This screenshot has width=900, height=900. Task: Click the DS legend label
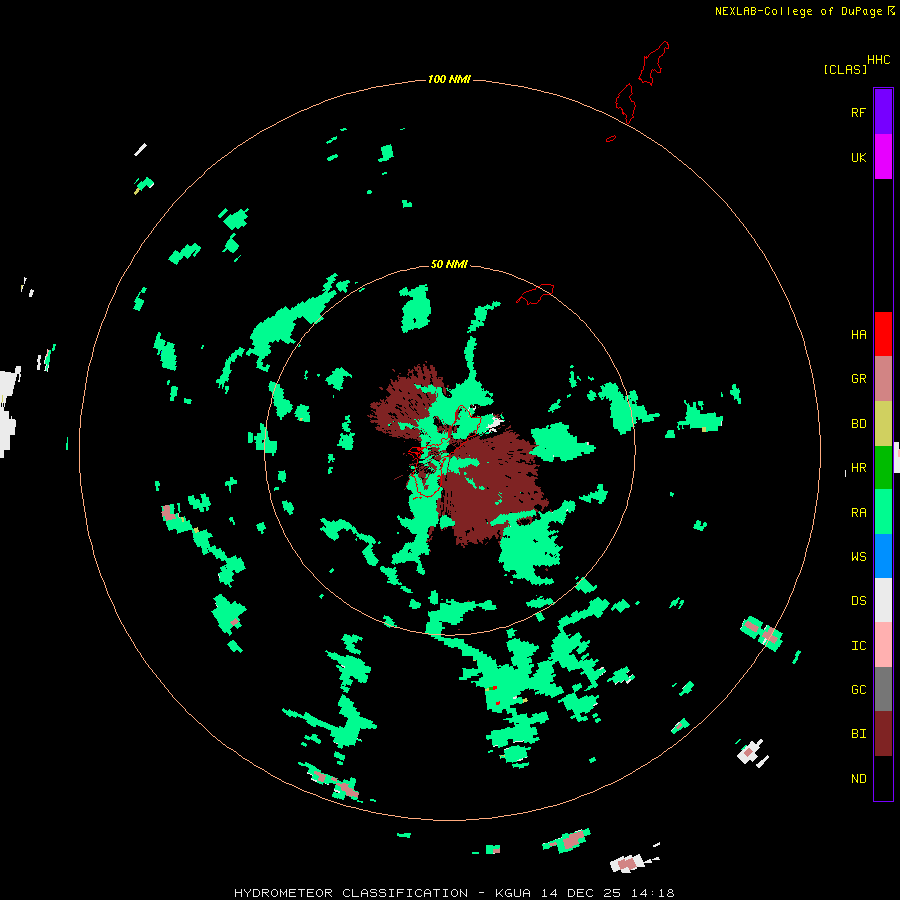tap(858, 601)
